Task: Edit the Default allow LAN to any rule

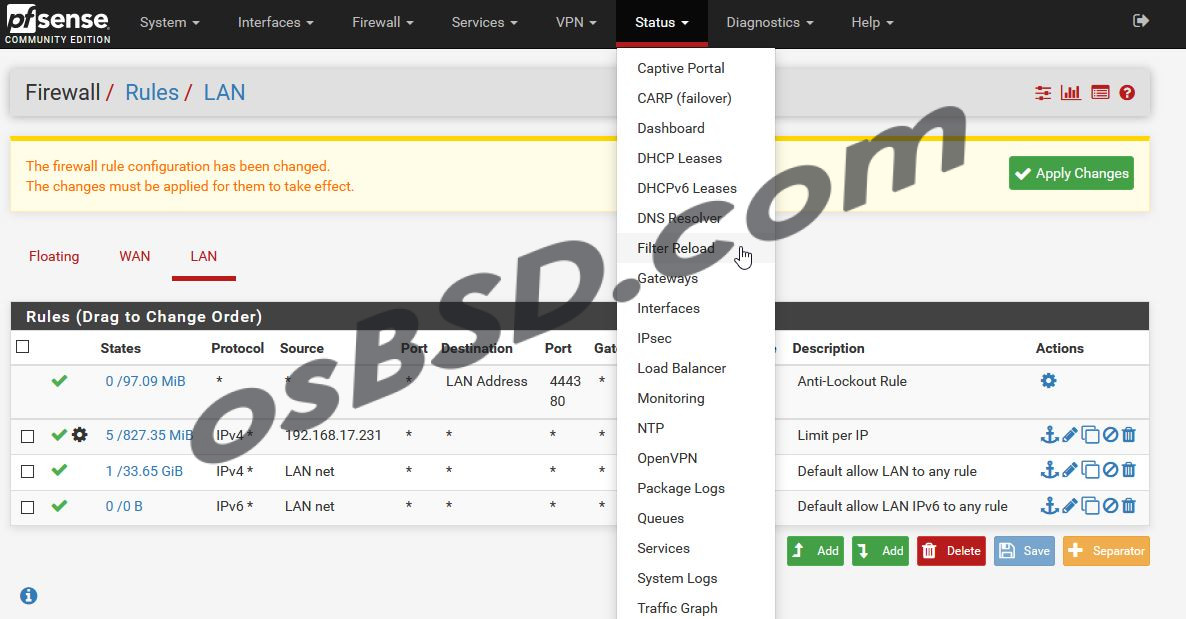Action: click(1070, 470)
